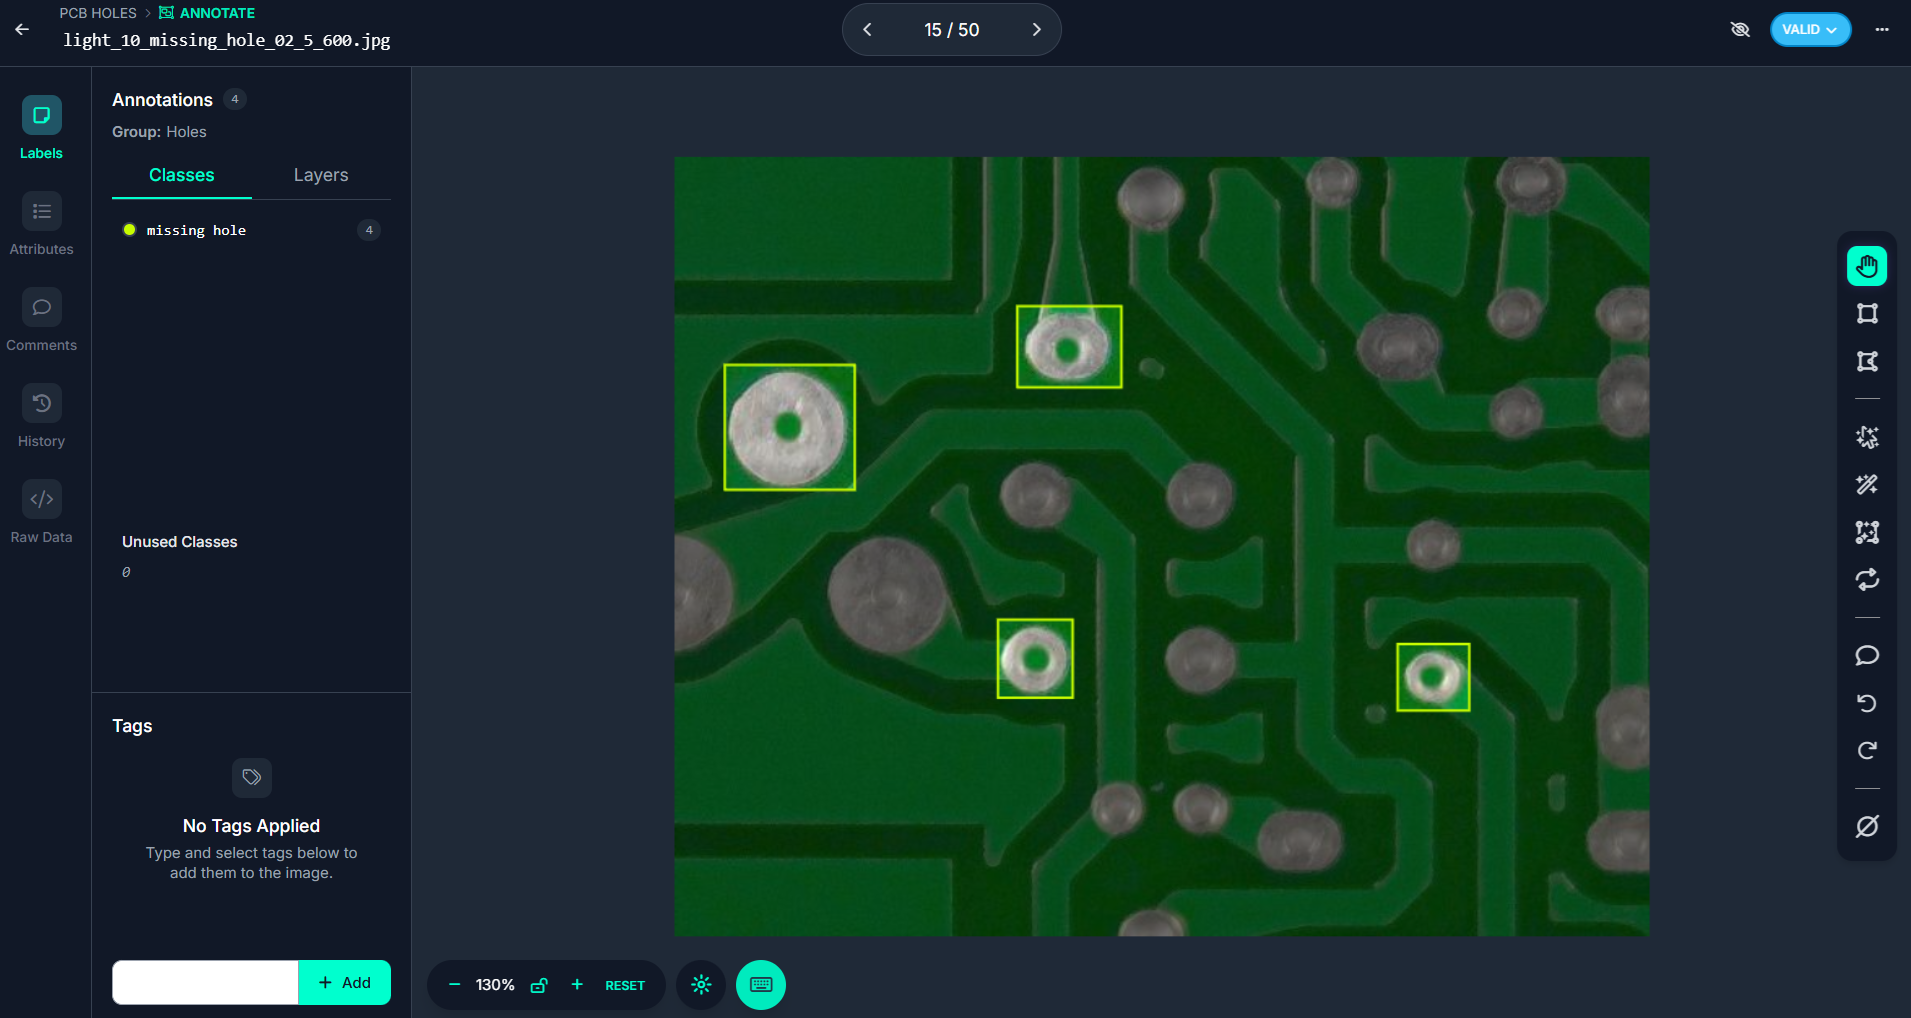Switch to the Layers tab
The height and width of the screenshot is (1018, 1911).
[x=321, y=175]
